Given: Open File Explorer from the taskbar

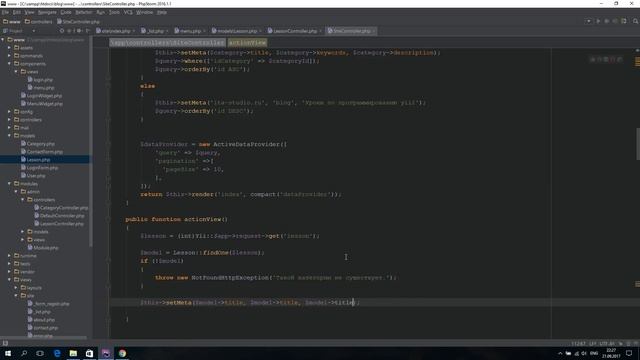Looking at the screenshot, I should tap(73, 353).
